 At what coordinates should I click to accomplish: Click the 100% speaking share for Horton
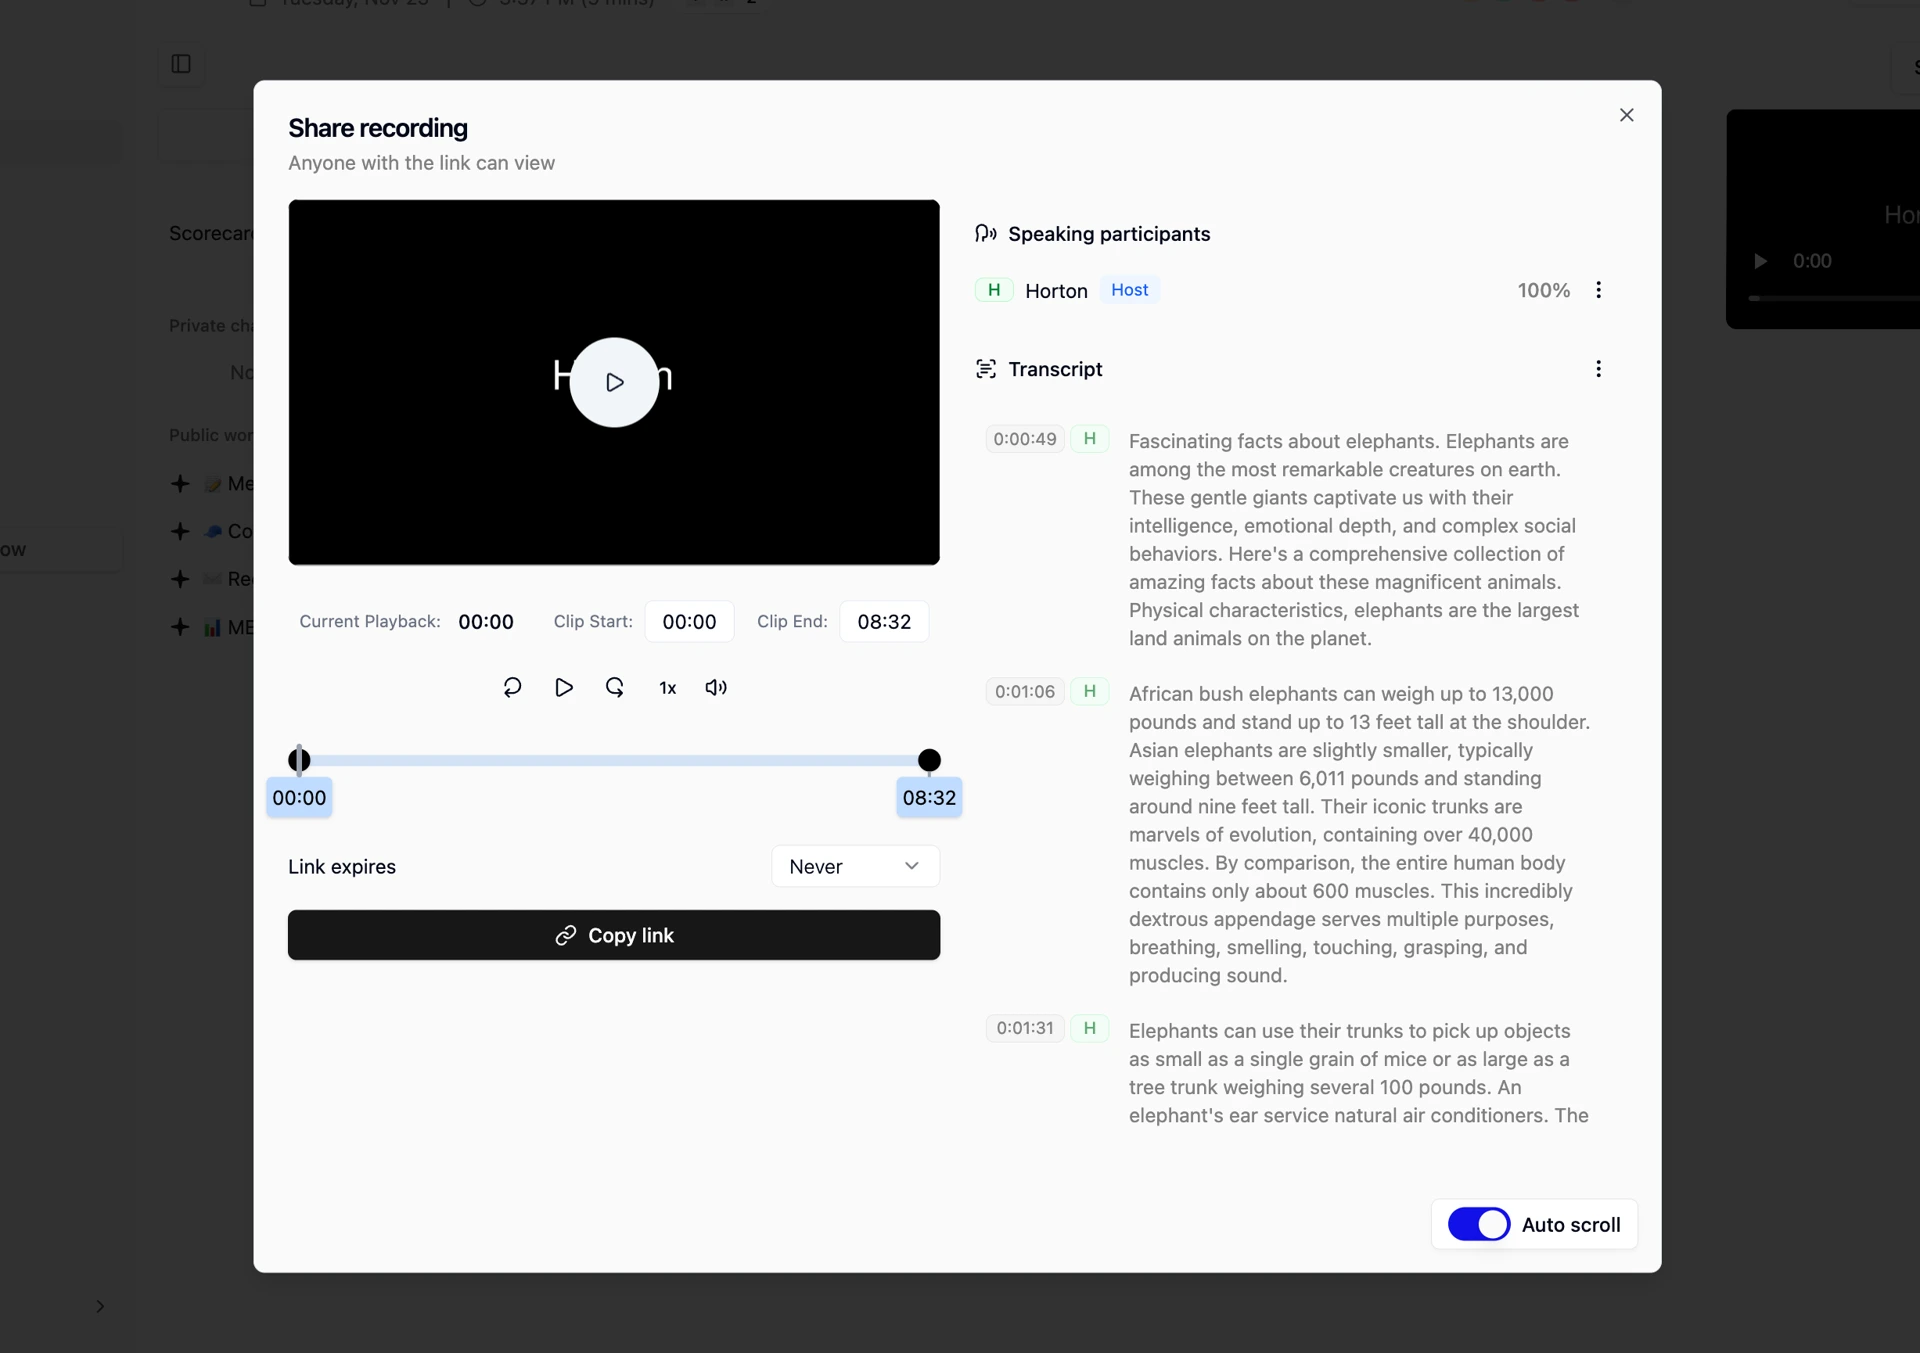click(x=1544, y=290)
